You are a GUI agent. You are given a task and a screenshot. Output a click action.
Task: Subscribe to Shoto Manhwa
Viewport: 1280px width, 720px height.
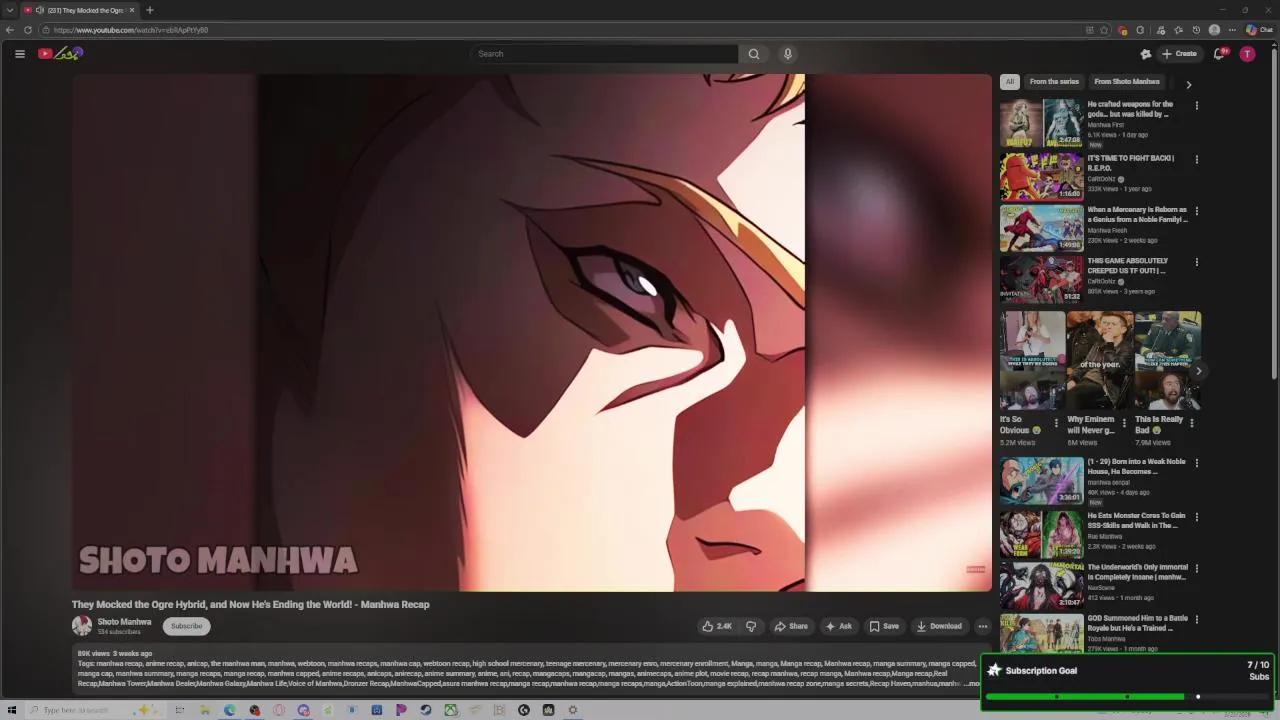tap(186, 626)
